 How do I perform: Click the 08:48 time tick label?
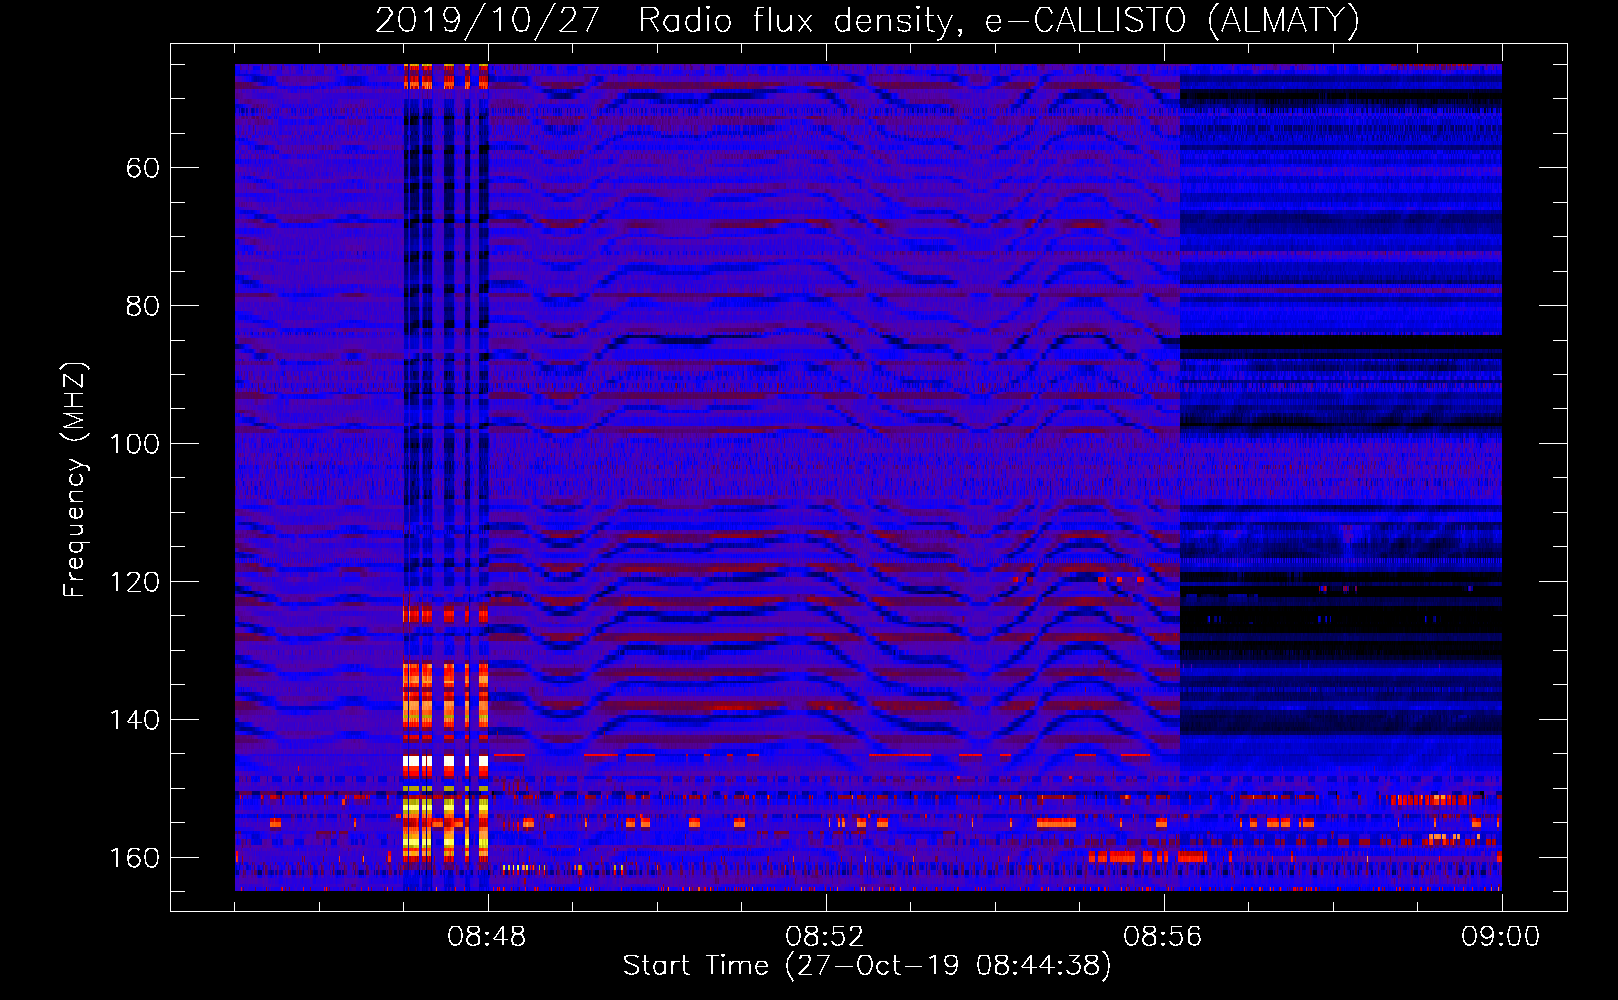[x=487, y=937]
